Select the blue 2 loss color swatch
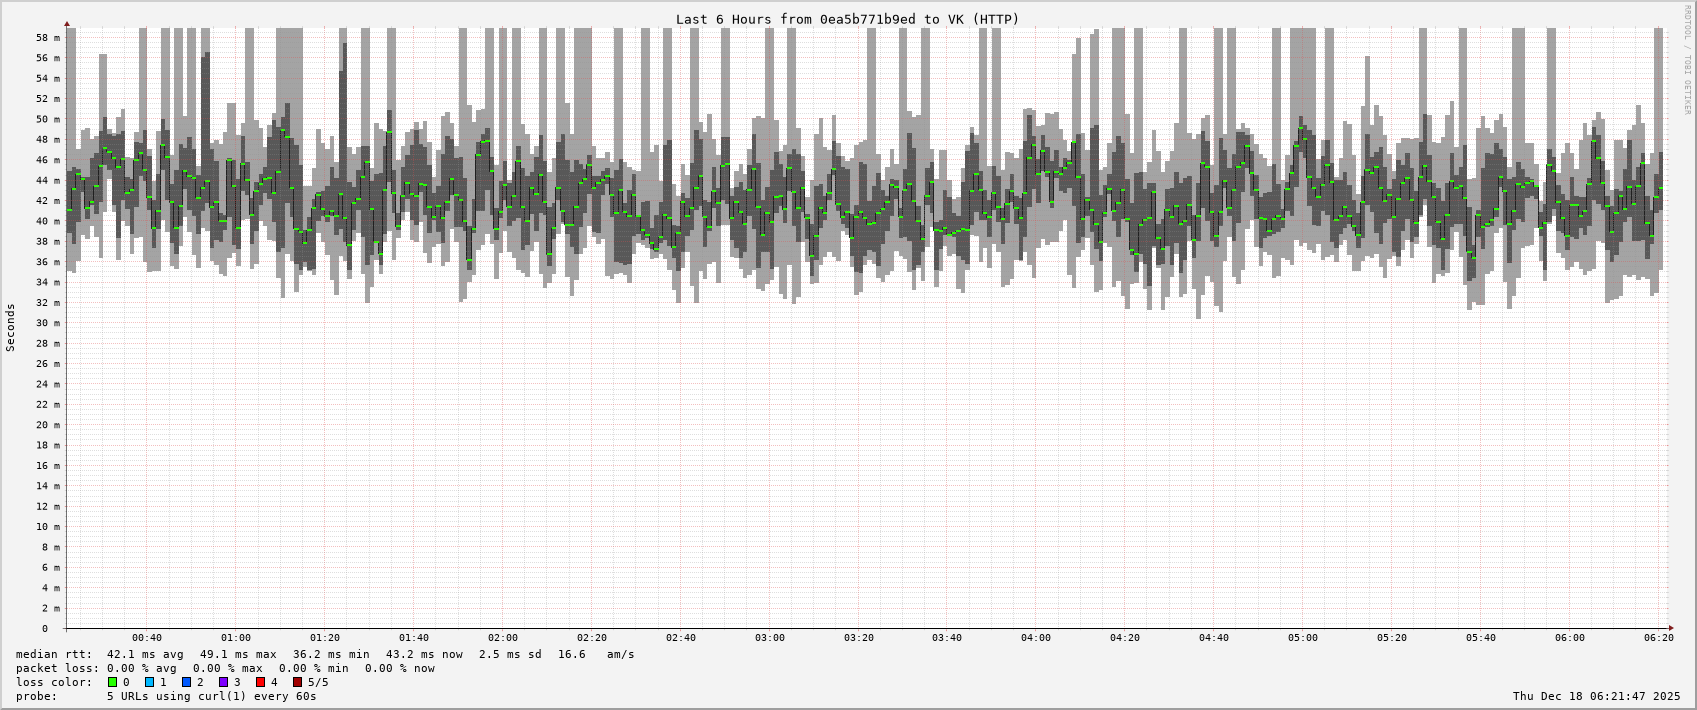The width and height of the screenshot is (1697, 710). pos(186,682)
